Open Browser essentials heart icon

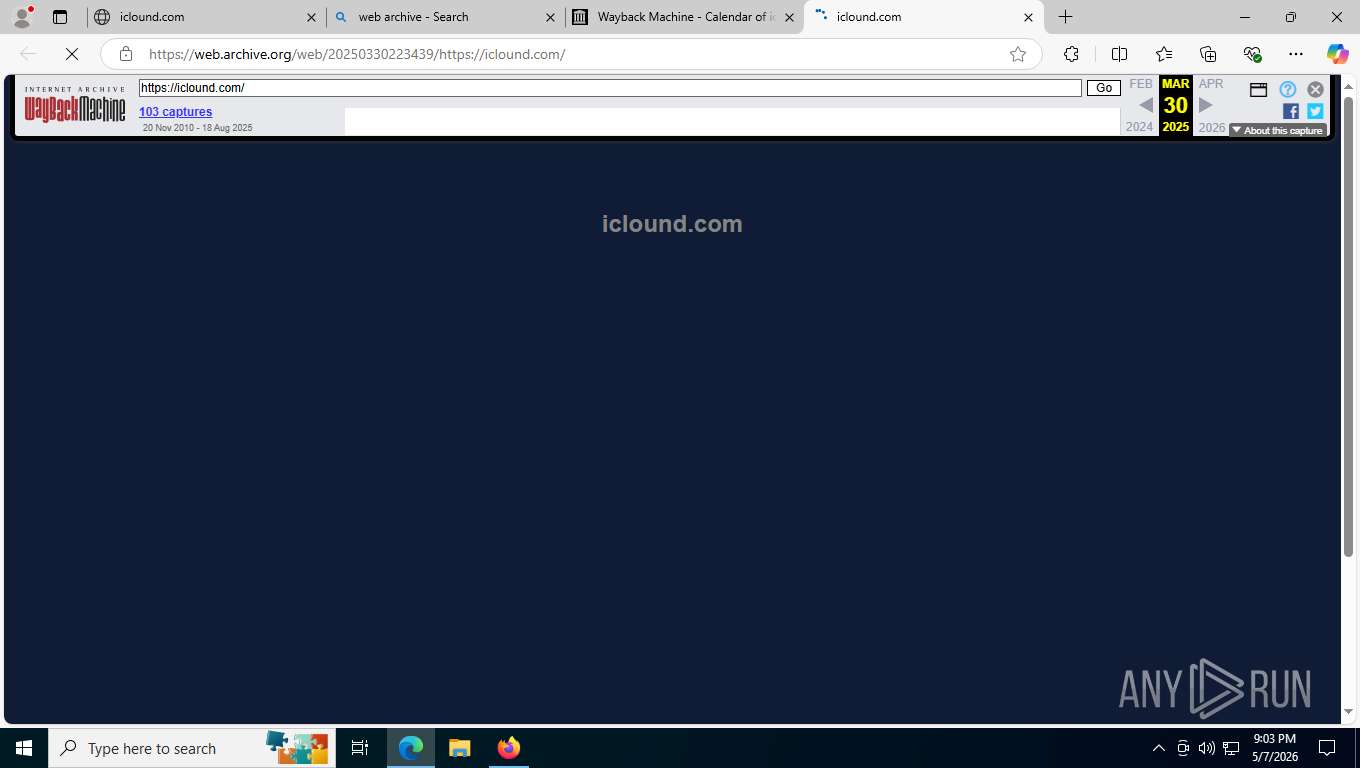pos(1252,54)
